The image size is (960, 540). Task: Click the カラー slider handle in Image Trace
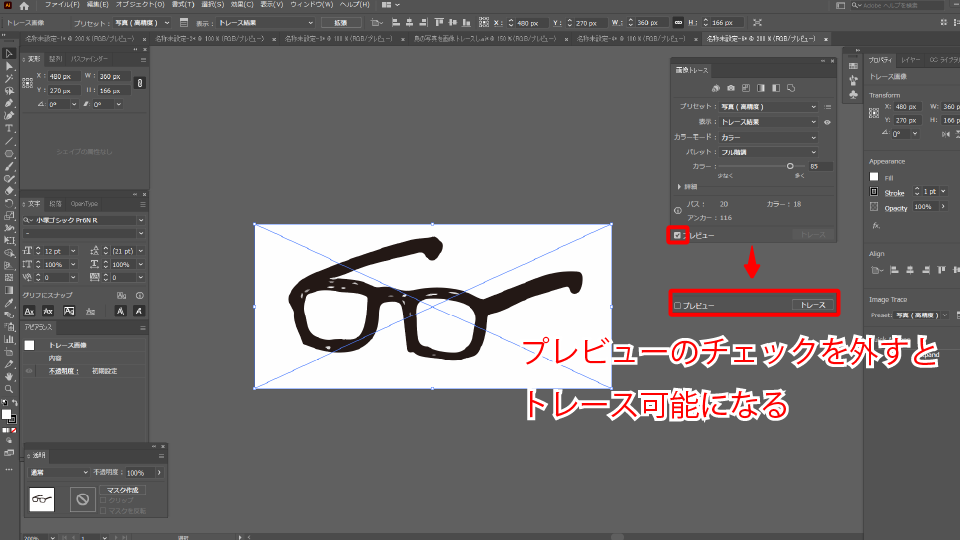pyautogui.click(x=790, y=167)
